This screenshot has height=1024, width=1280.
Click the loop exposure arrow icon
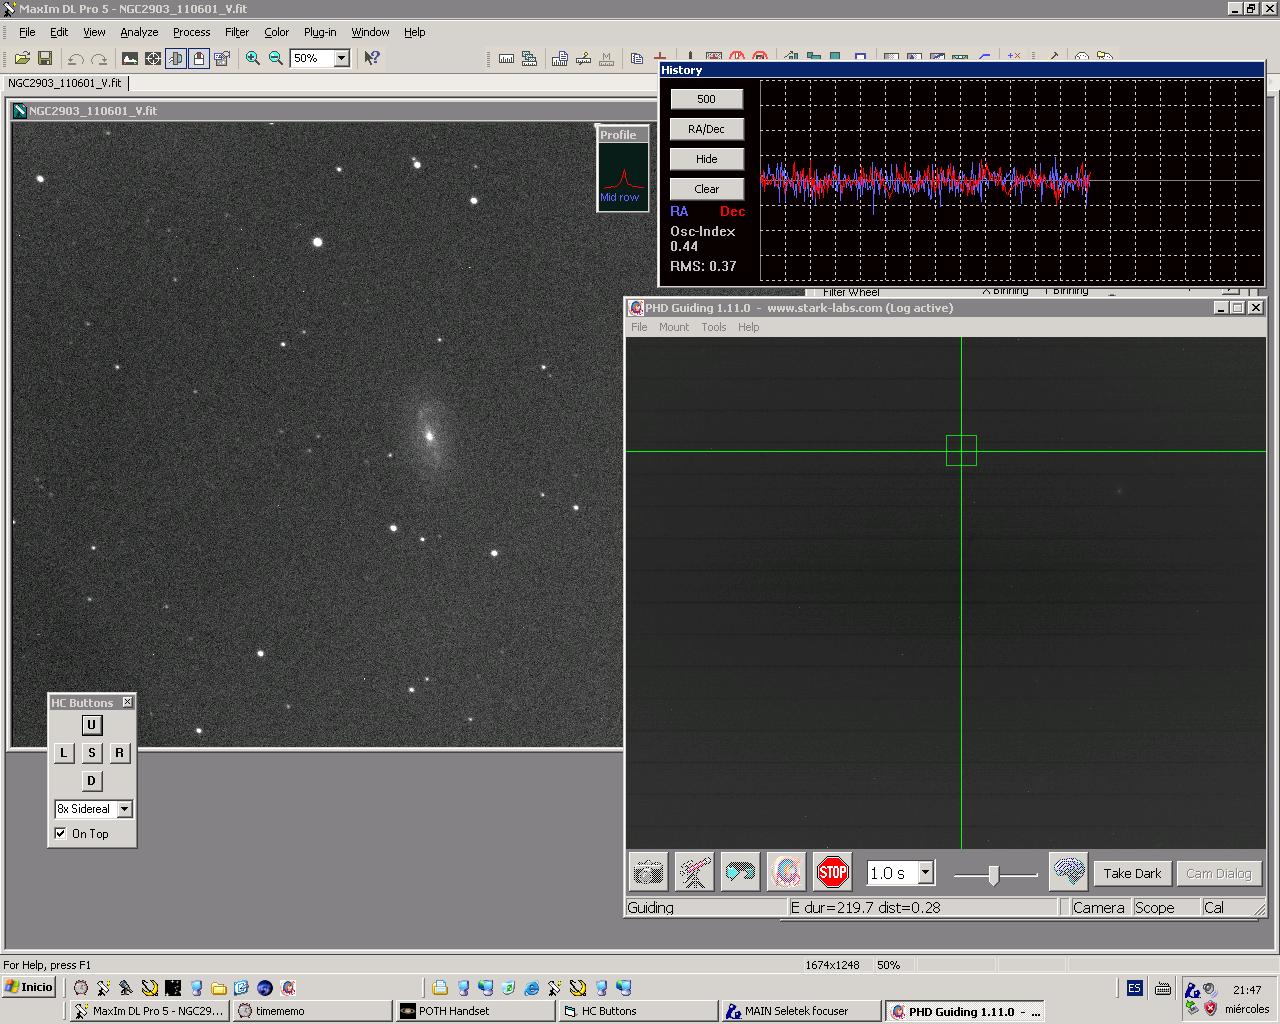pos(740,872)
